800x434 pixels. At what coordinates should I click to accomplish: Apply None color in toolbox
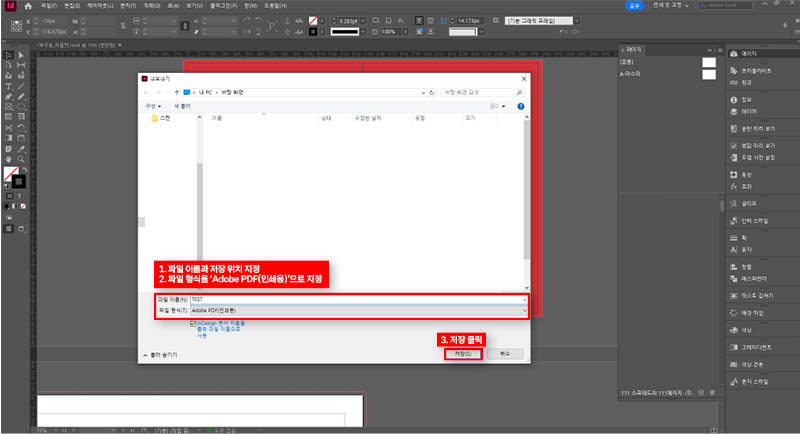(x=23, y=207)
